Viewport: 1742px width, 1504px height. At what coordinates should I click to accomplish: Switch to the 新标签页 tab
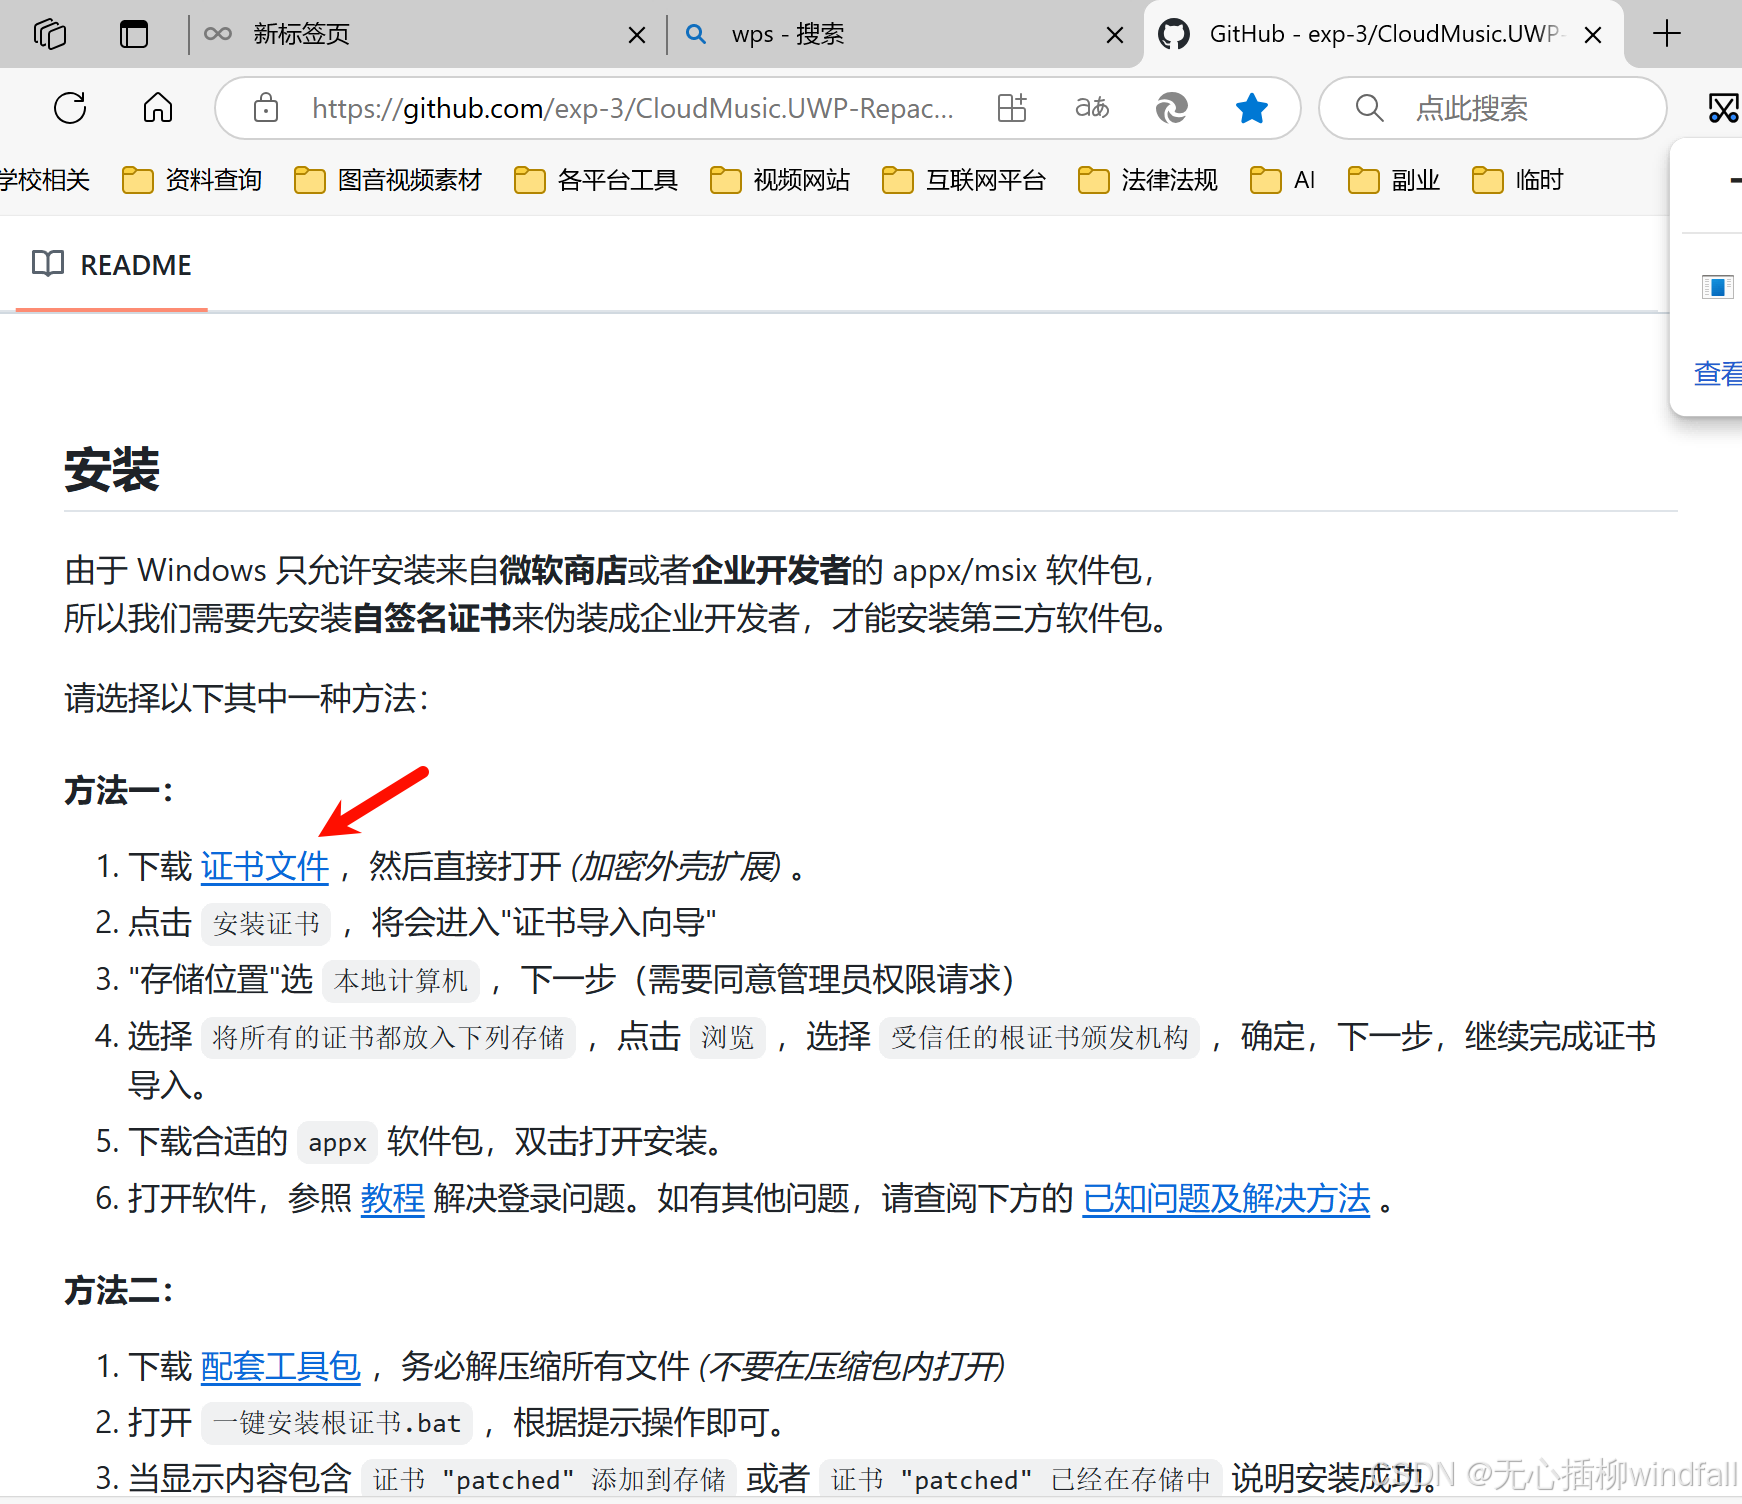(425, 34)
